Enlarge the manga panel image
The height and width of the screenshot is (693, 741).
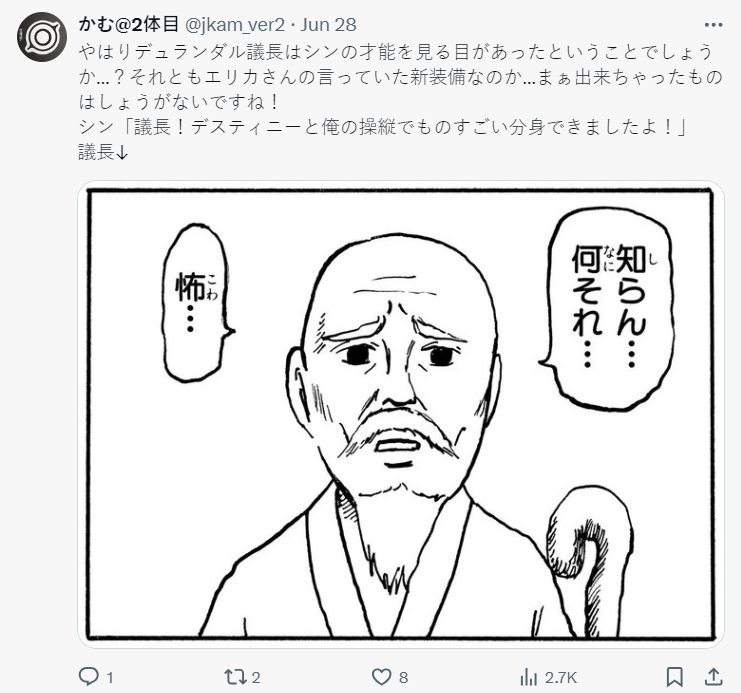pyautogui.click(x=401, y=414)
